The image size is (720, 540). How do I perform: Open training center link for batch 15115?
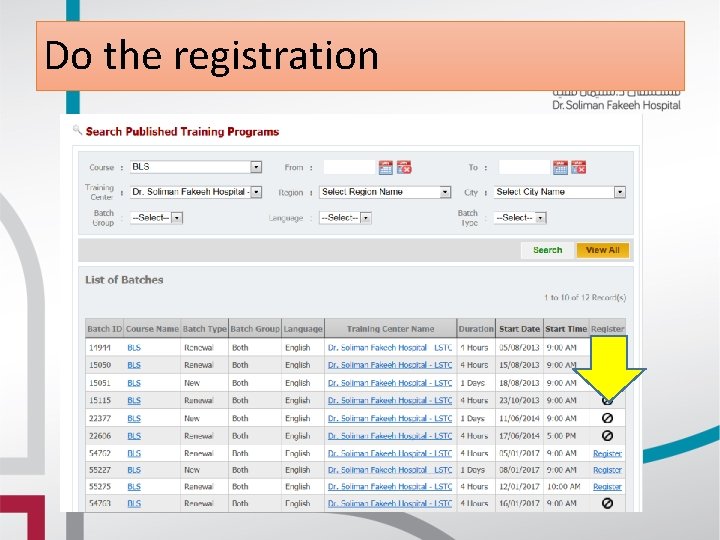coord(390,400)
